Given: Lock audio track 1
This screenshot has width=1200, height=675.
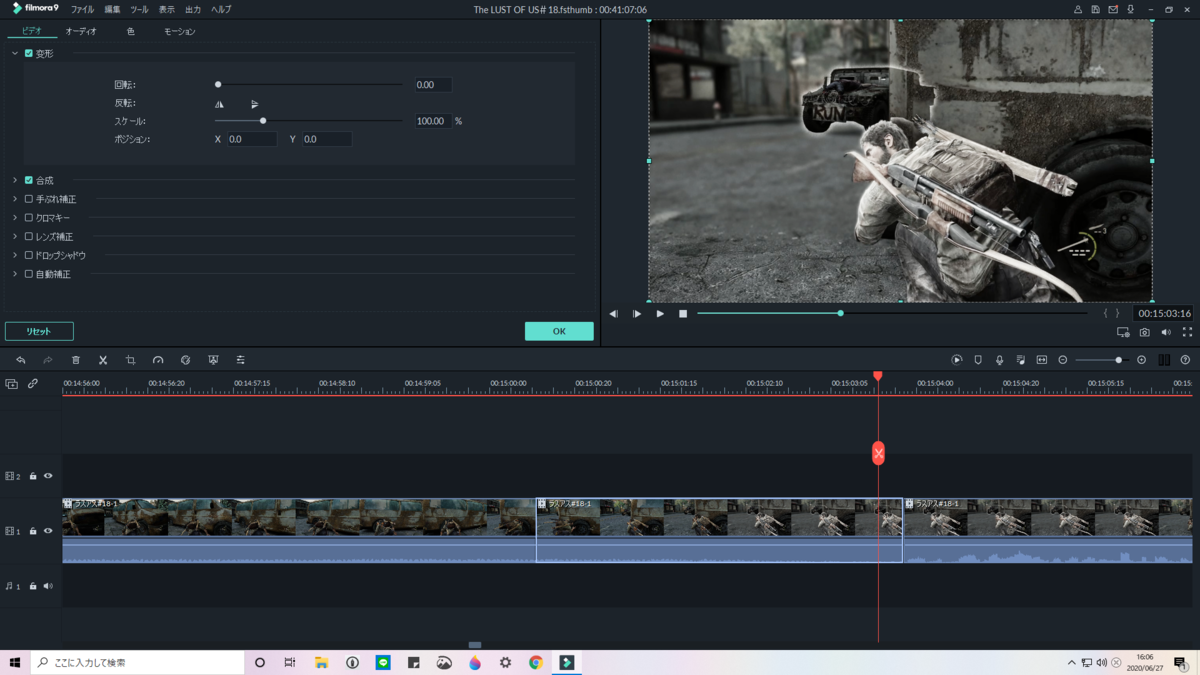Looking at the screenshot, I should [x=33, y=586].
